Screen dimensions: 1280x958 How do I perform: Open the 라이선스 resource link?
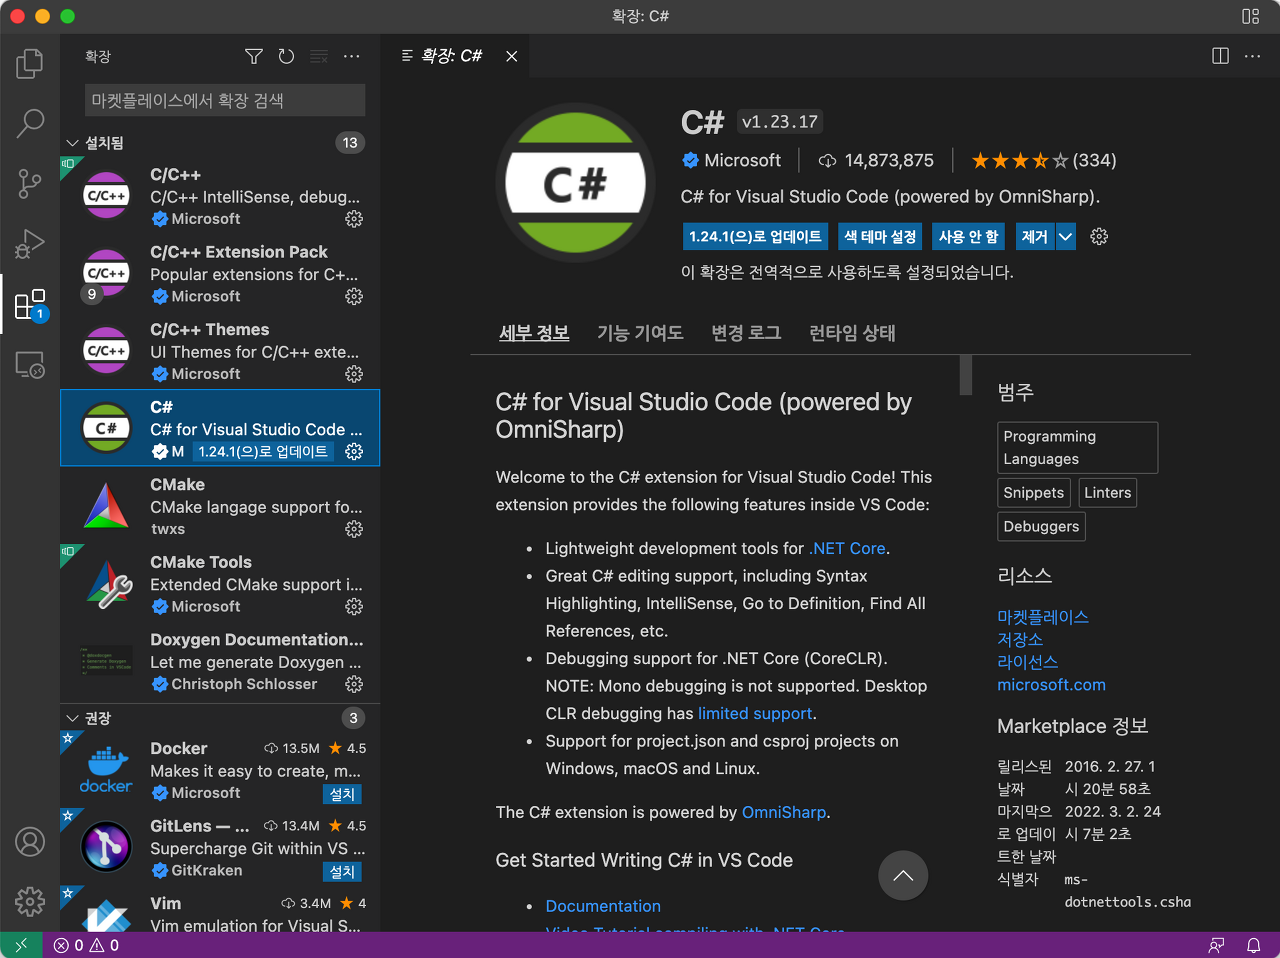click(1028, 662)
